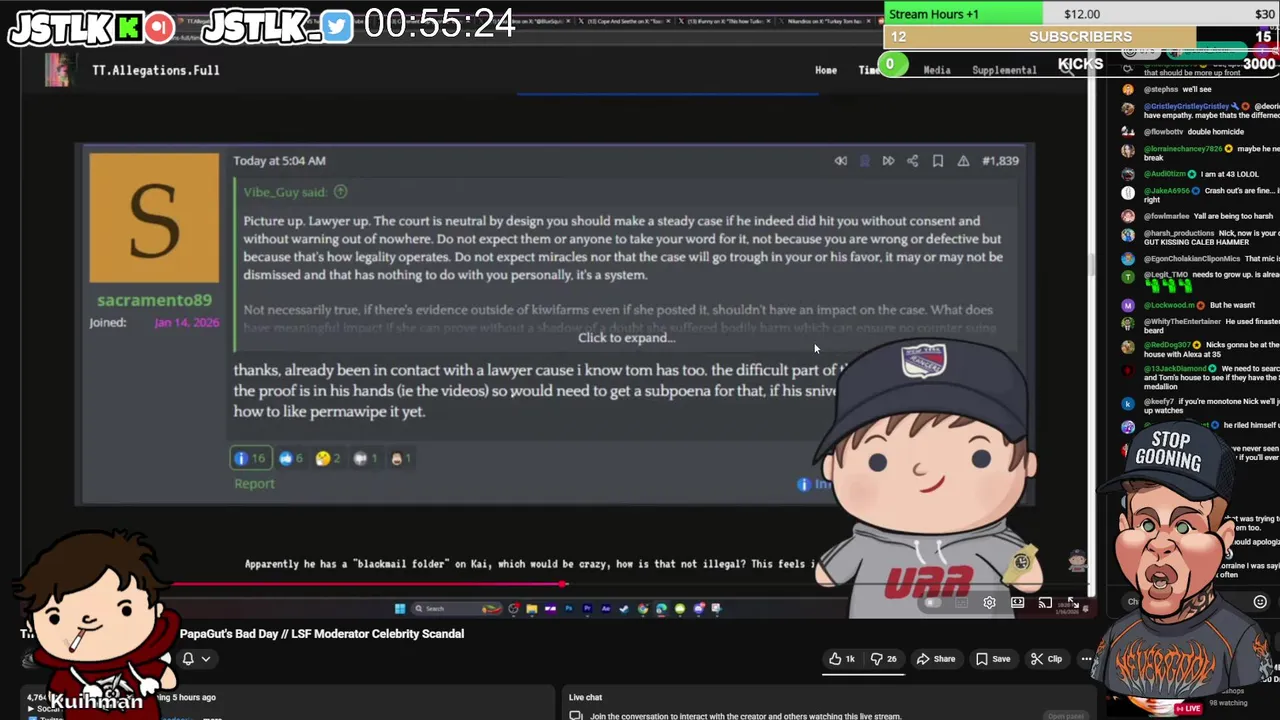
Task: Click timestamp Today at 5:04 AM
Action: click(279, 161)
